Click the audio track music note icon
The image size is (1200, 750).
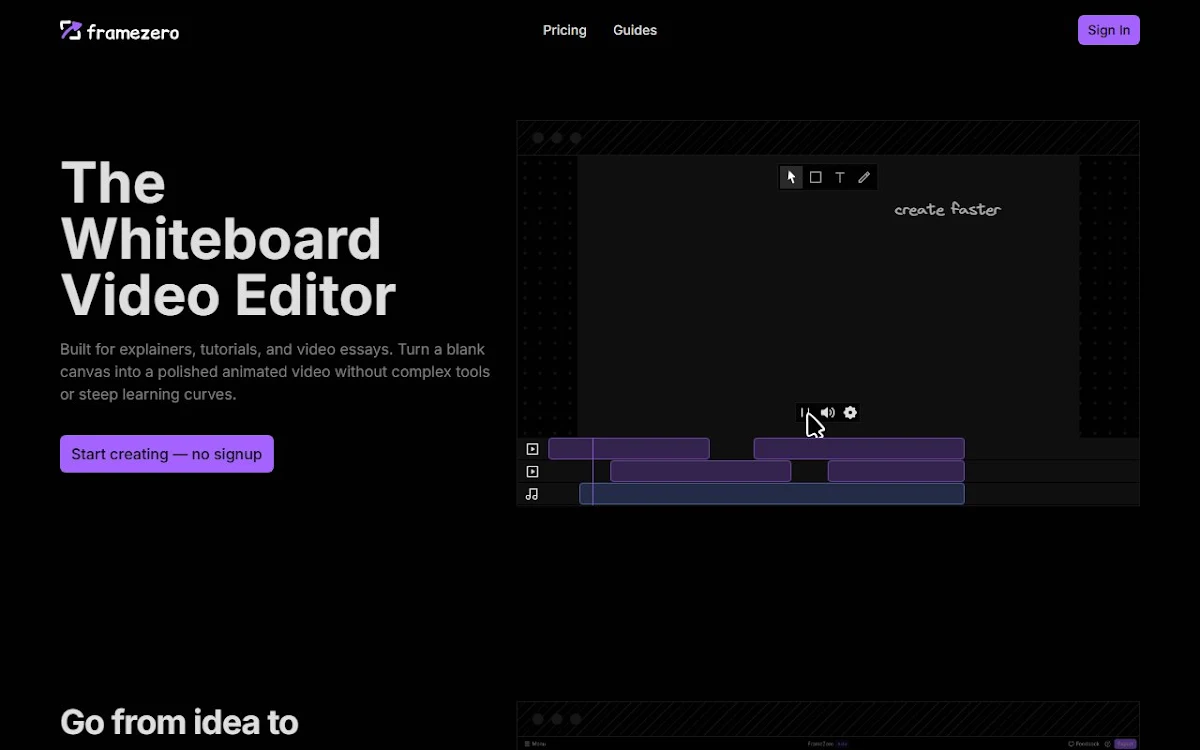coord(532,494)
